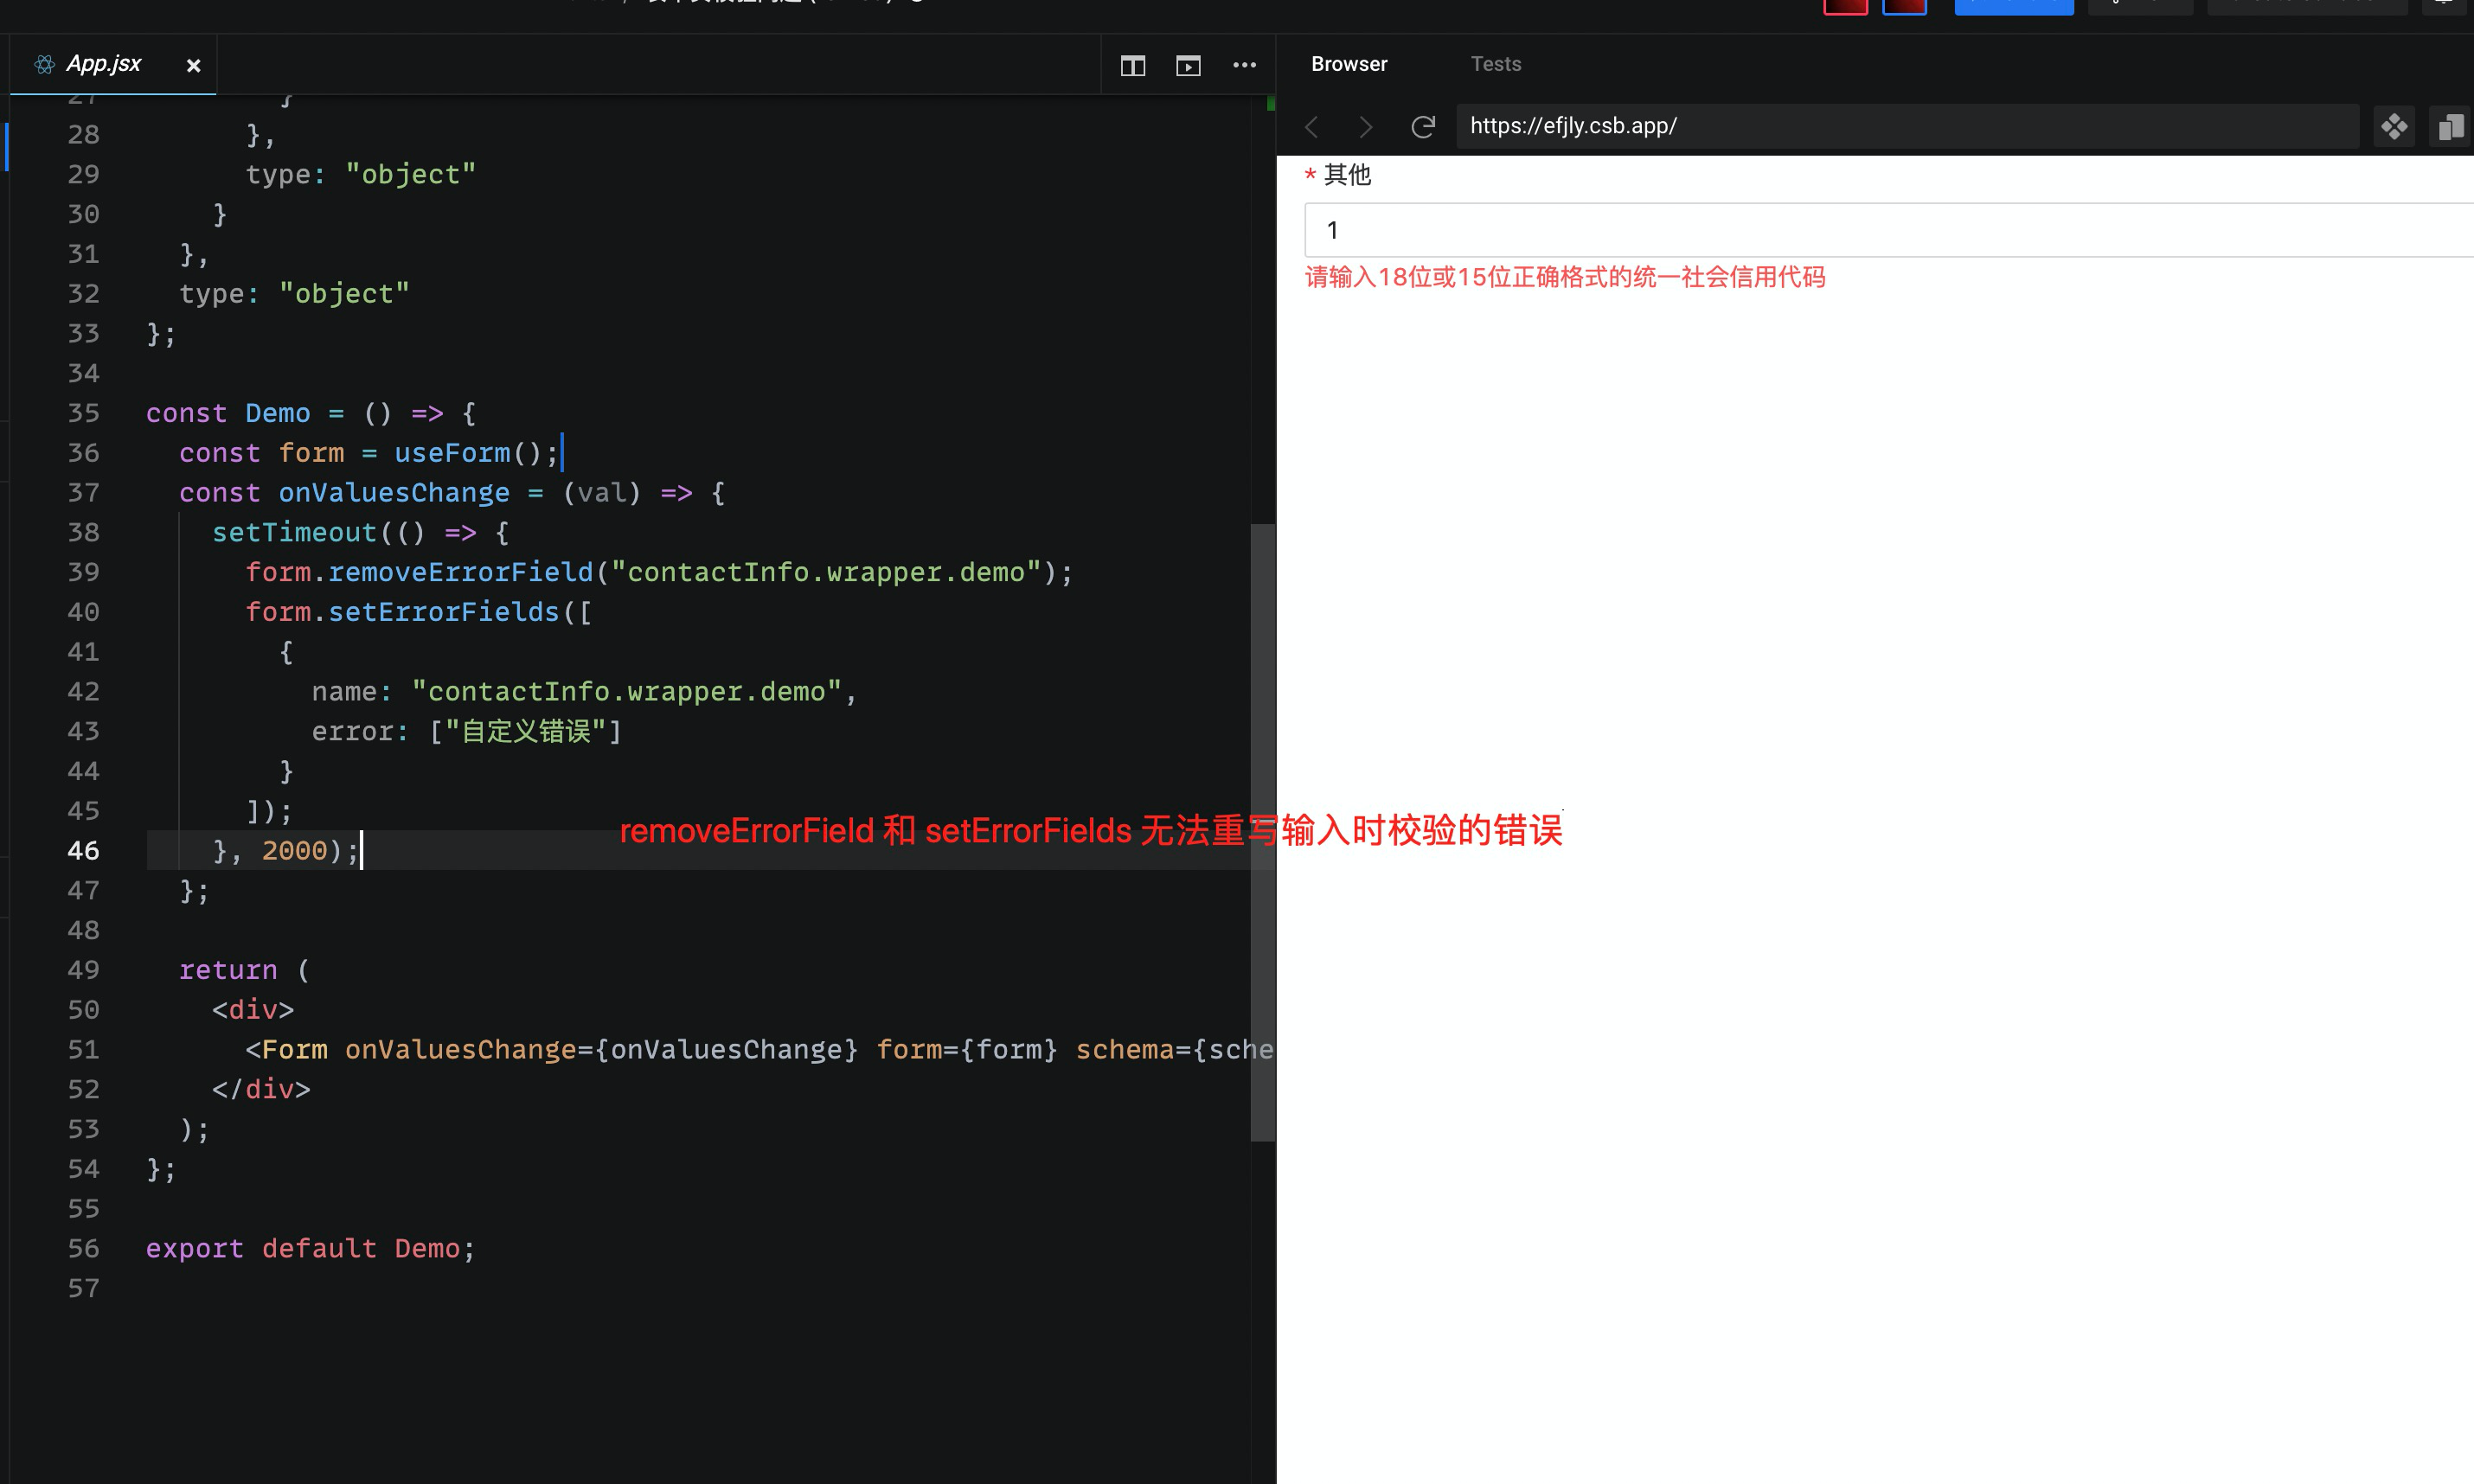Click the blue action button in header
The width and height of the screenshot is (2474, 1484).
pos(2013,5)
